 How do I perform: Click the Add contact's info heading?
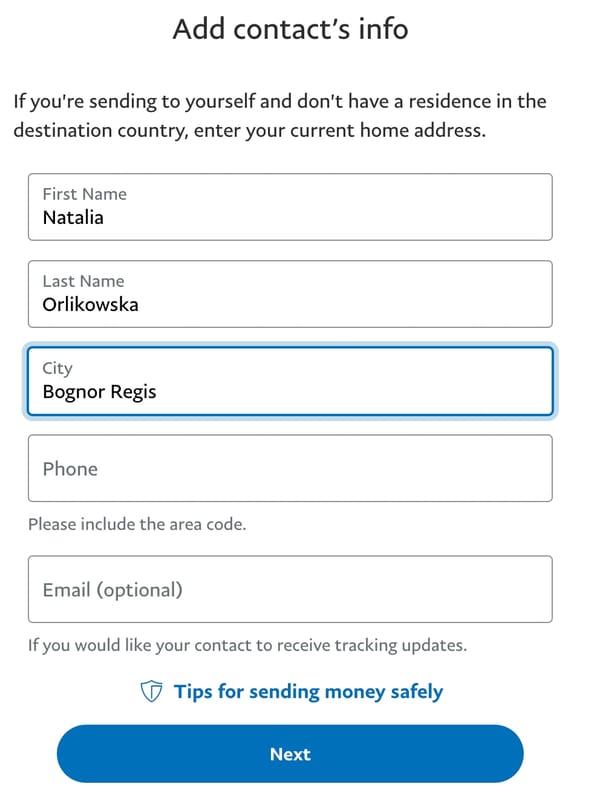(291, 29)
